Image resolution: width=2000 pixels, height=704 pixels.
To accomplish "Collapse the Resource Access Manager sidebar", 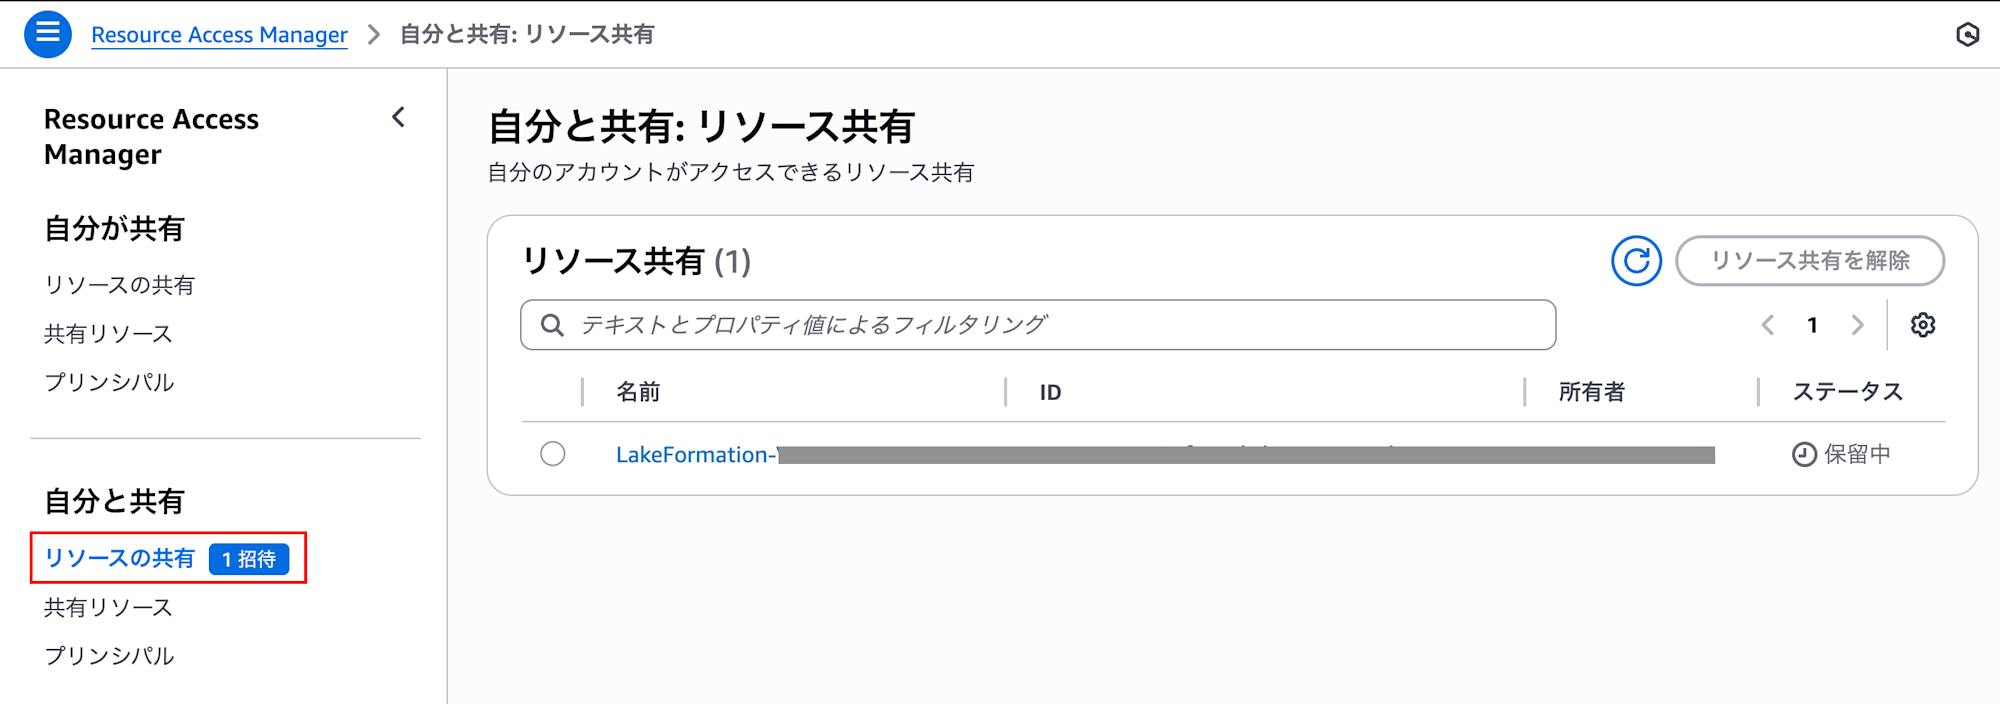I will 399,118.
